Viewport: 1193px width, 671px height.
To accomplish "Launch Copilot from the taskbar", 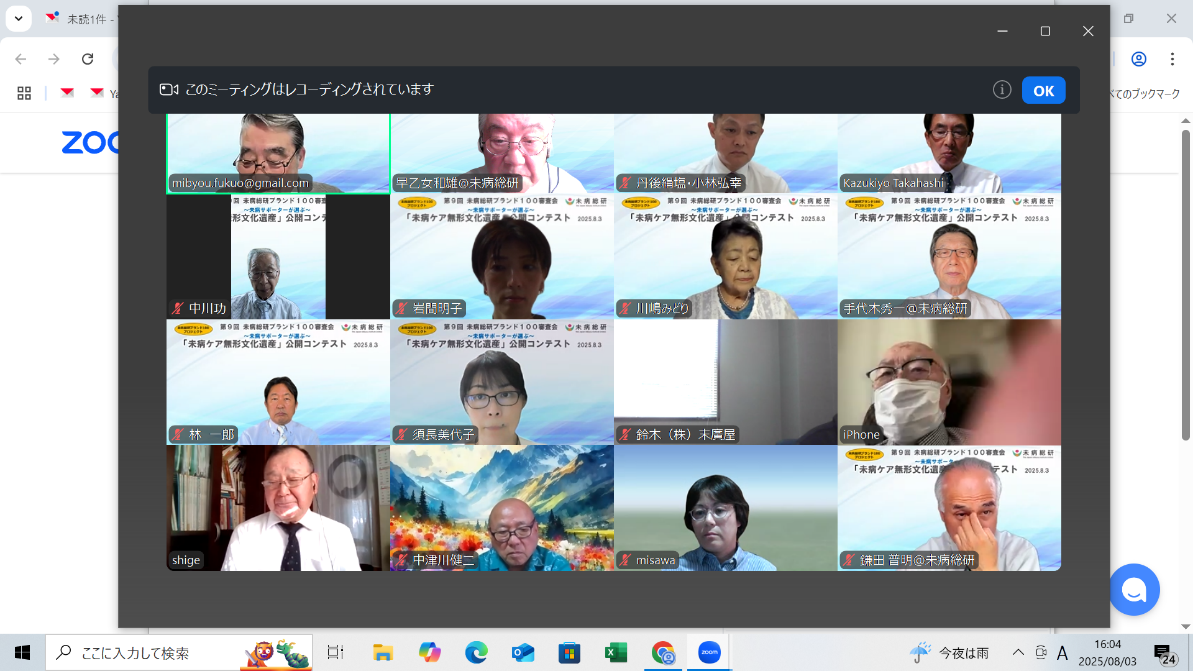I will [x=430, y=653].
